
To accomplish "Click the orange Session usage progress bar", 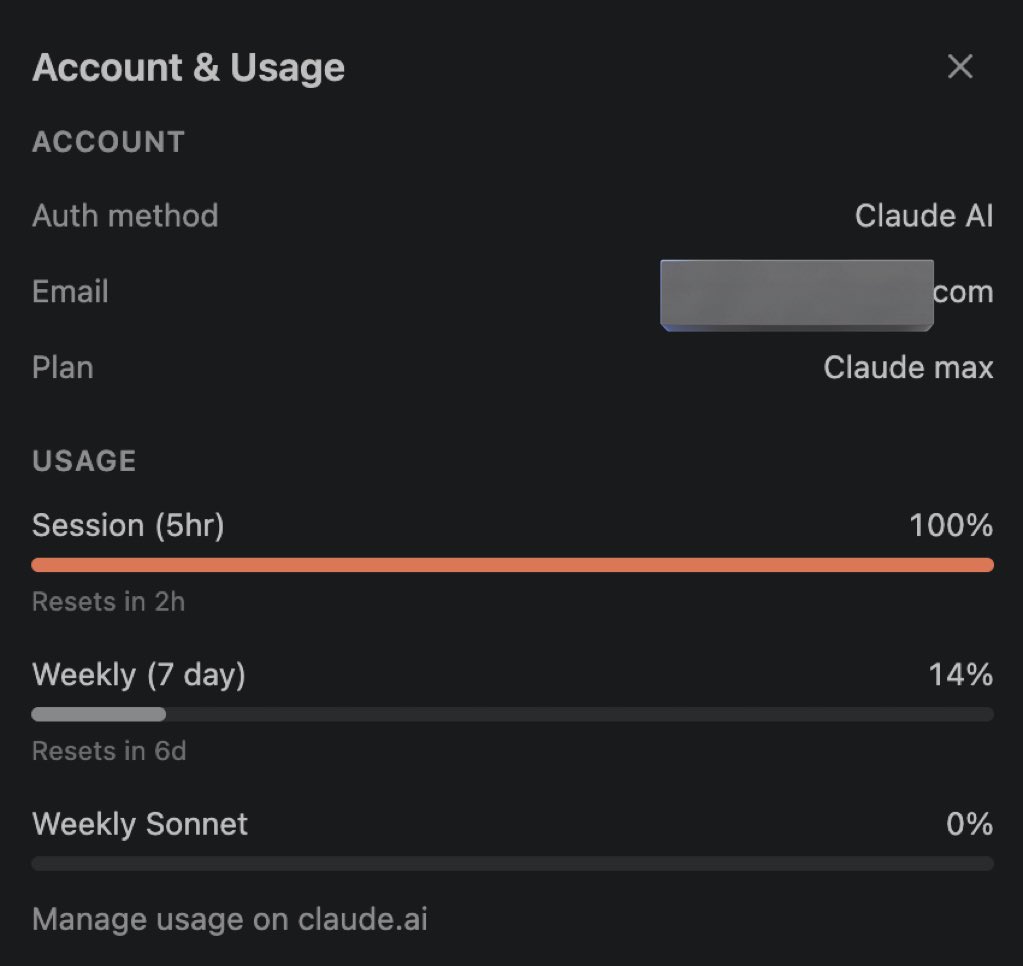I will [x=512, y=565].
